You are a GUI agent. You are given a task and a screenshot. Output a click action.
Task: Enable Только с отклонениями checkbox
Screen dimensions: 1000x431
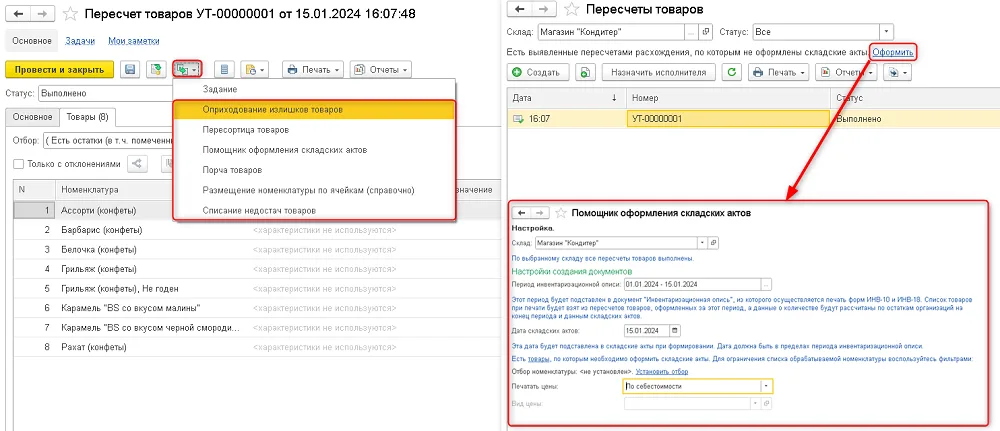coord(18,164)
